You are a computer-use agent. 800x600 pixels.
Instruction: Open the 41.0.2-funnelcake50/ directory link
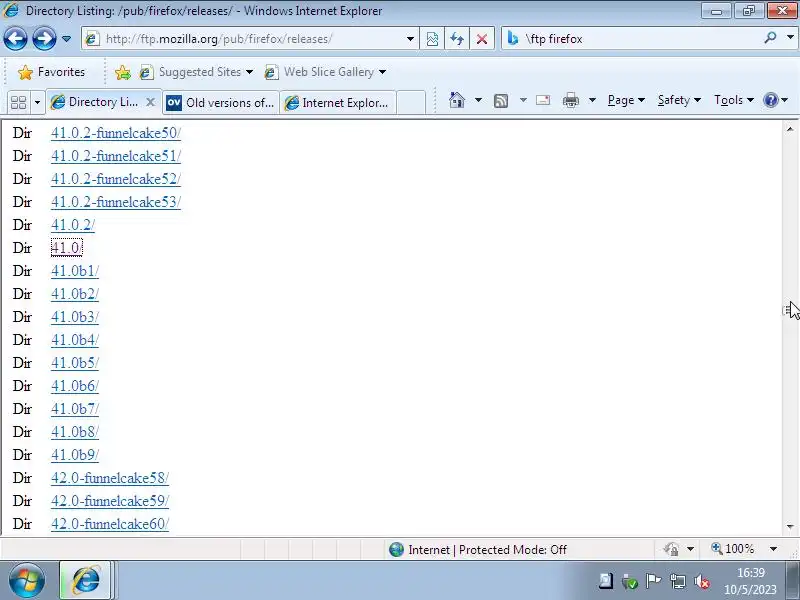[116, 133]
